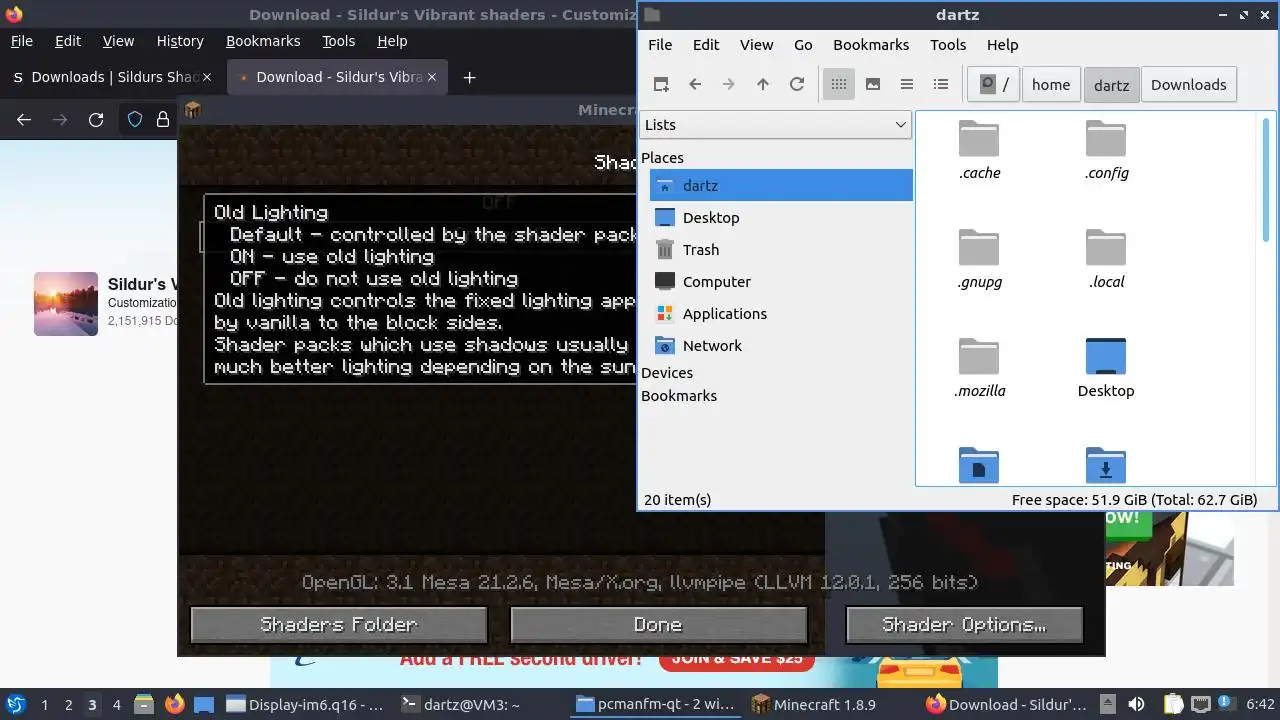Reload the Firefox page
The height and width of the screenshot is (720, 1280).
[x=96, y=120]
